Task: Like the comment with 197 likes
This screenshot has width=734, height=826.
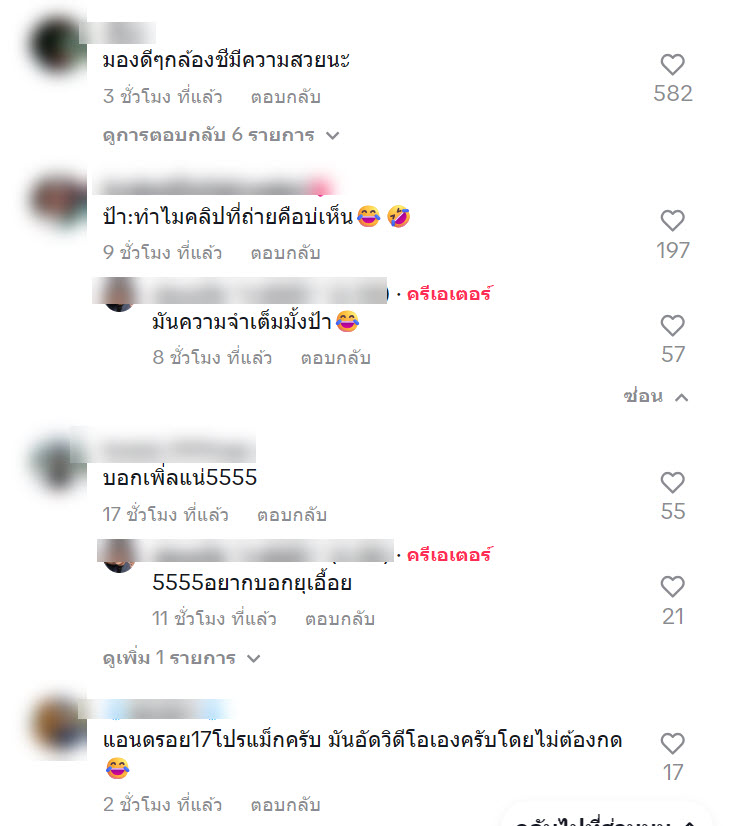Action: (x=672, y=221)
